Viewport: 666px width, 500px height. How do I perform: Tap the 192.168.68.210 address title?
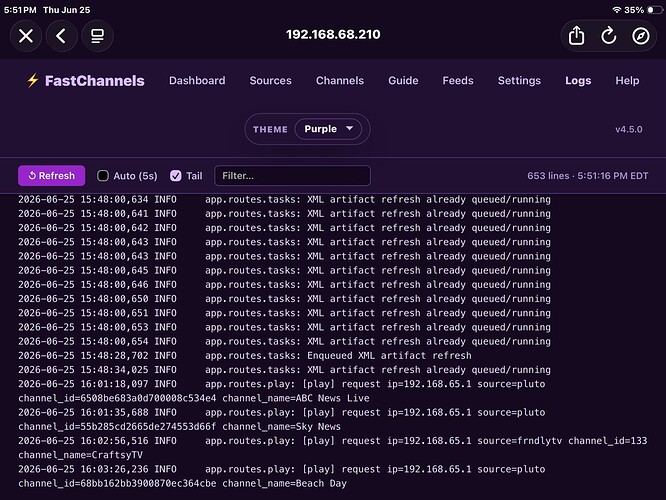333,34
